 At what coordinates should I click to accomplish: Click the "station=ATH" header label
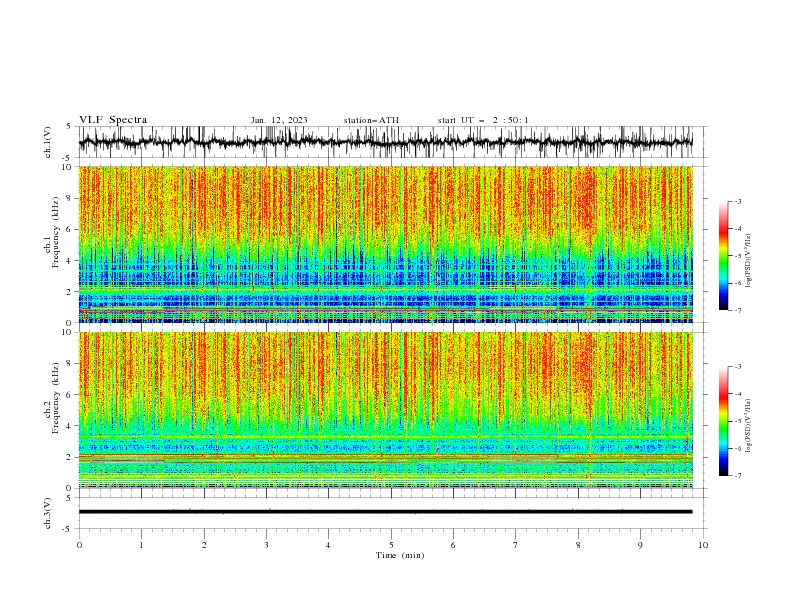click(x=371, y=120)
